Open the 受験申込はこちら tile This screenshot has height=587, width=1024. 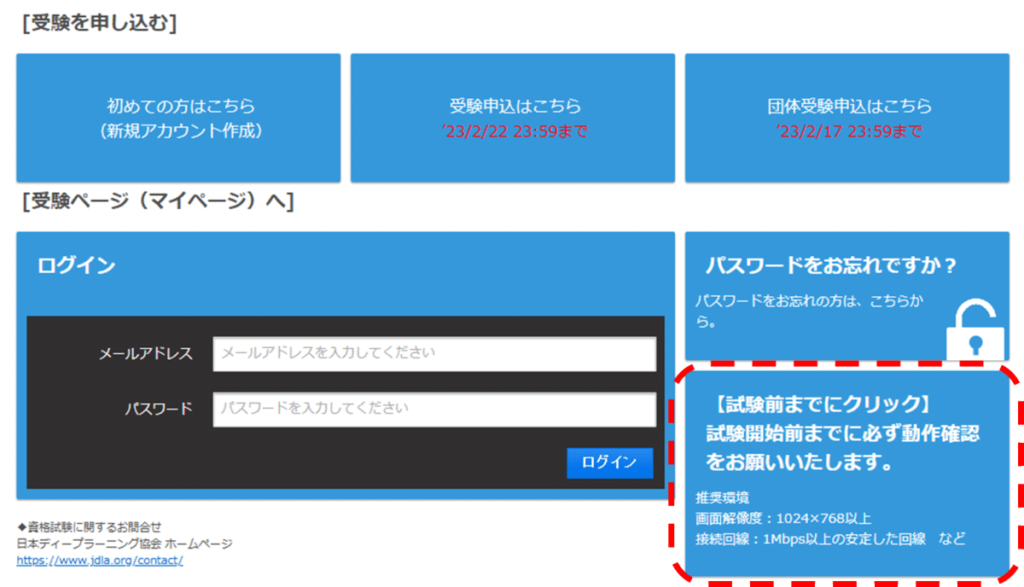513,118
